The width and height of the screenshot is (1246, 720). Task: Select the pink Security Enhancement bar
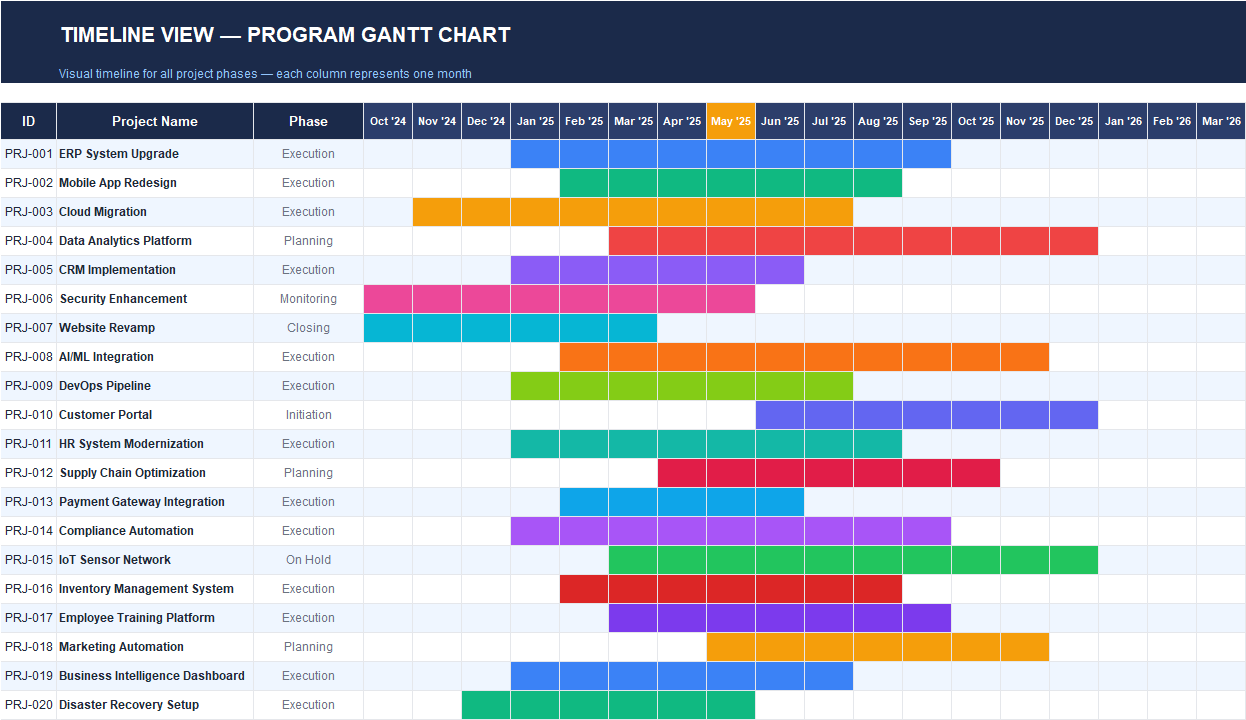tap(559, 299)
